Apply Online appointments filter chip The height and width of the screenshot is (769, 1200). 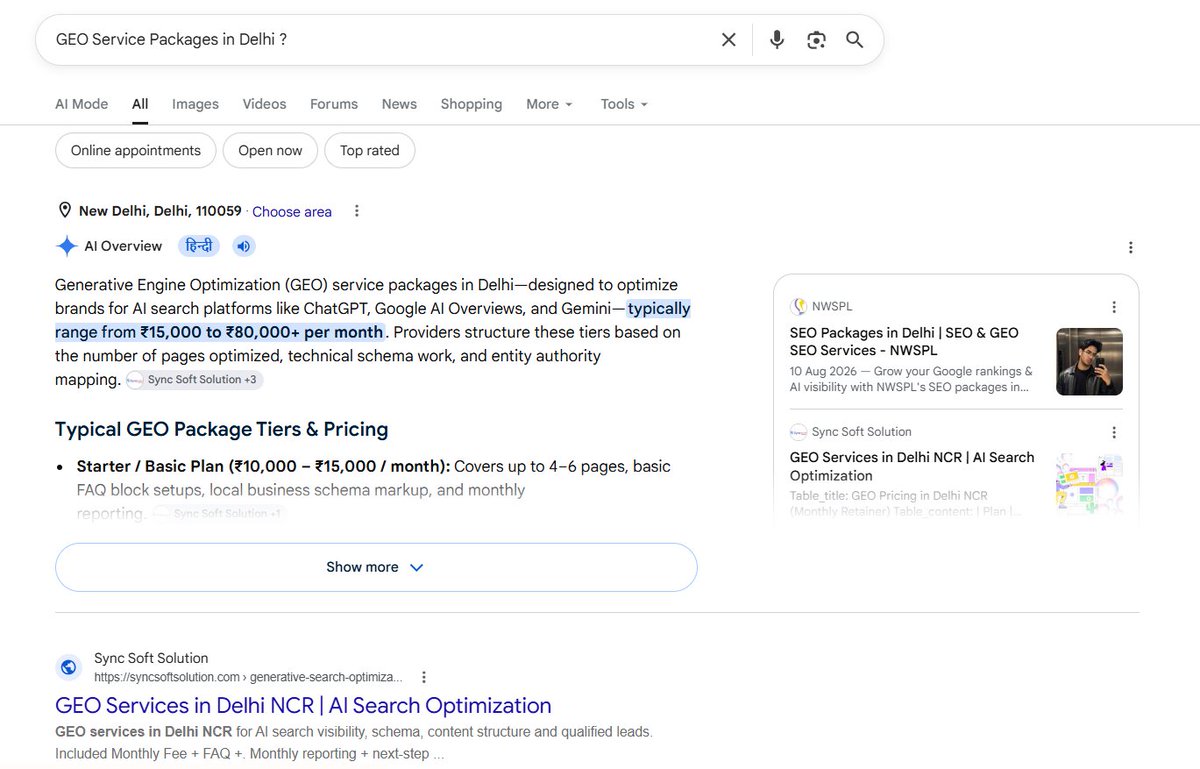point(136,151)
